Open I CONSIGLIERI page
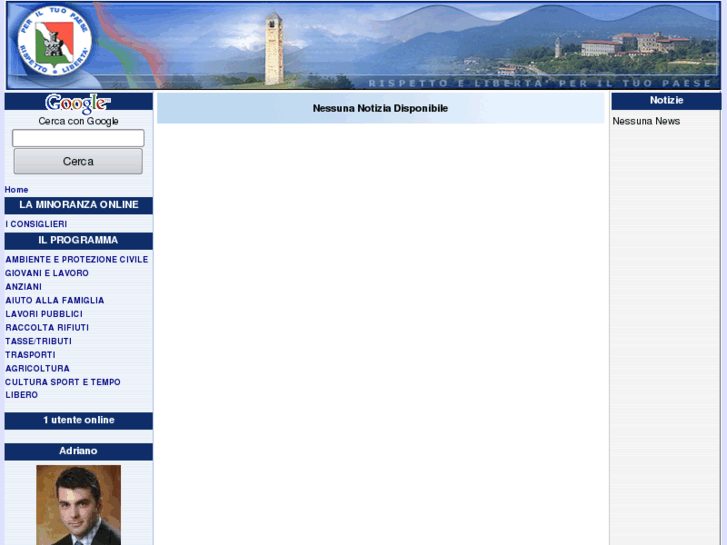This screenshot has height=545, width=727. pos(36,224)
